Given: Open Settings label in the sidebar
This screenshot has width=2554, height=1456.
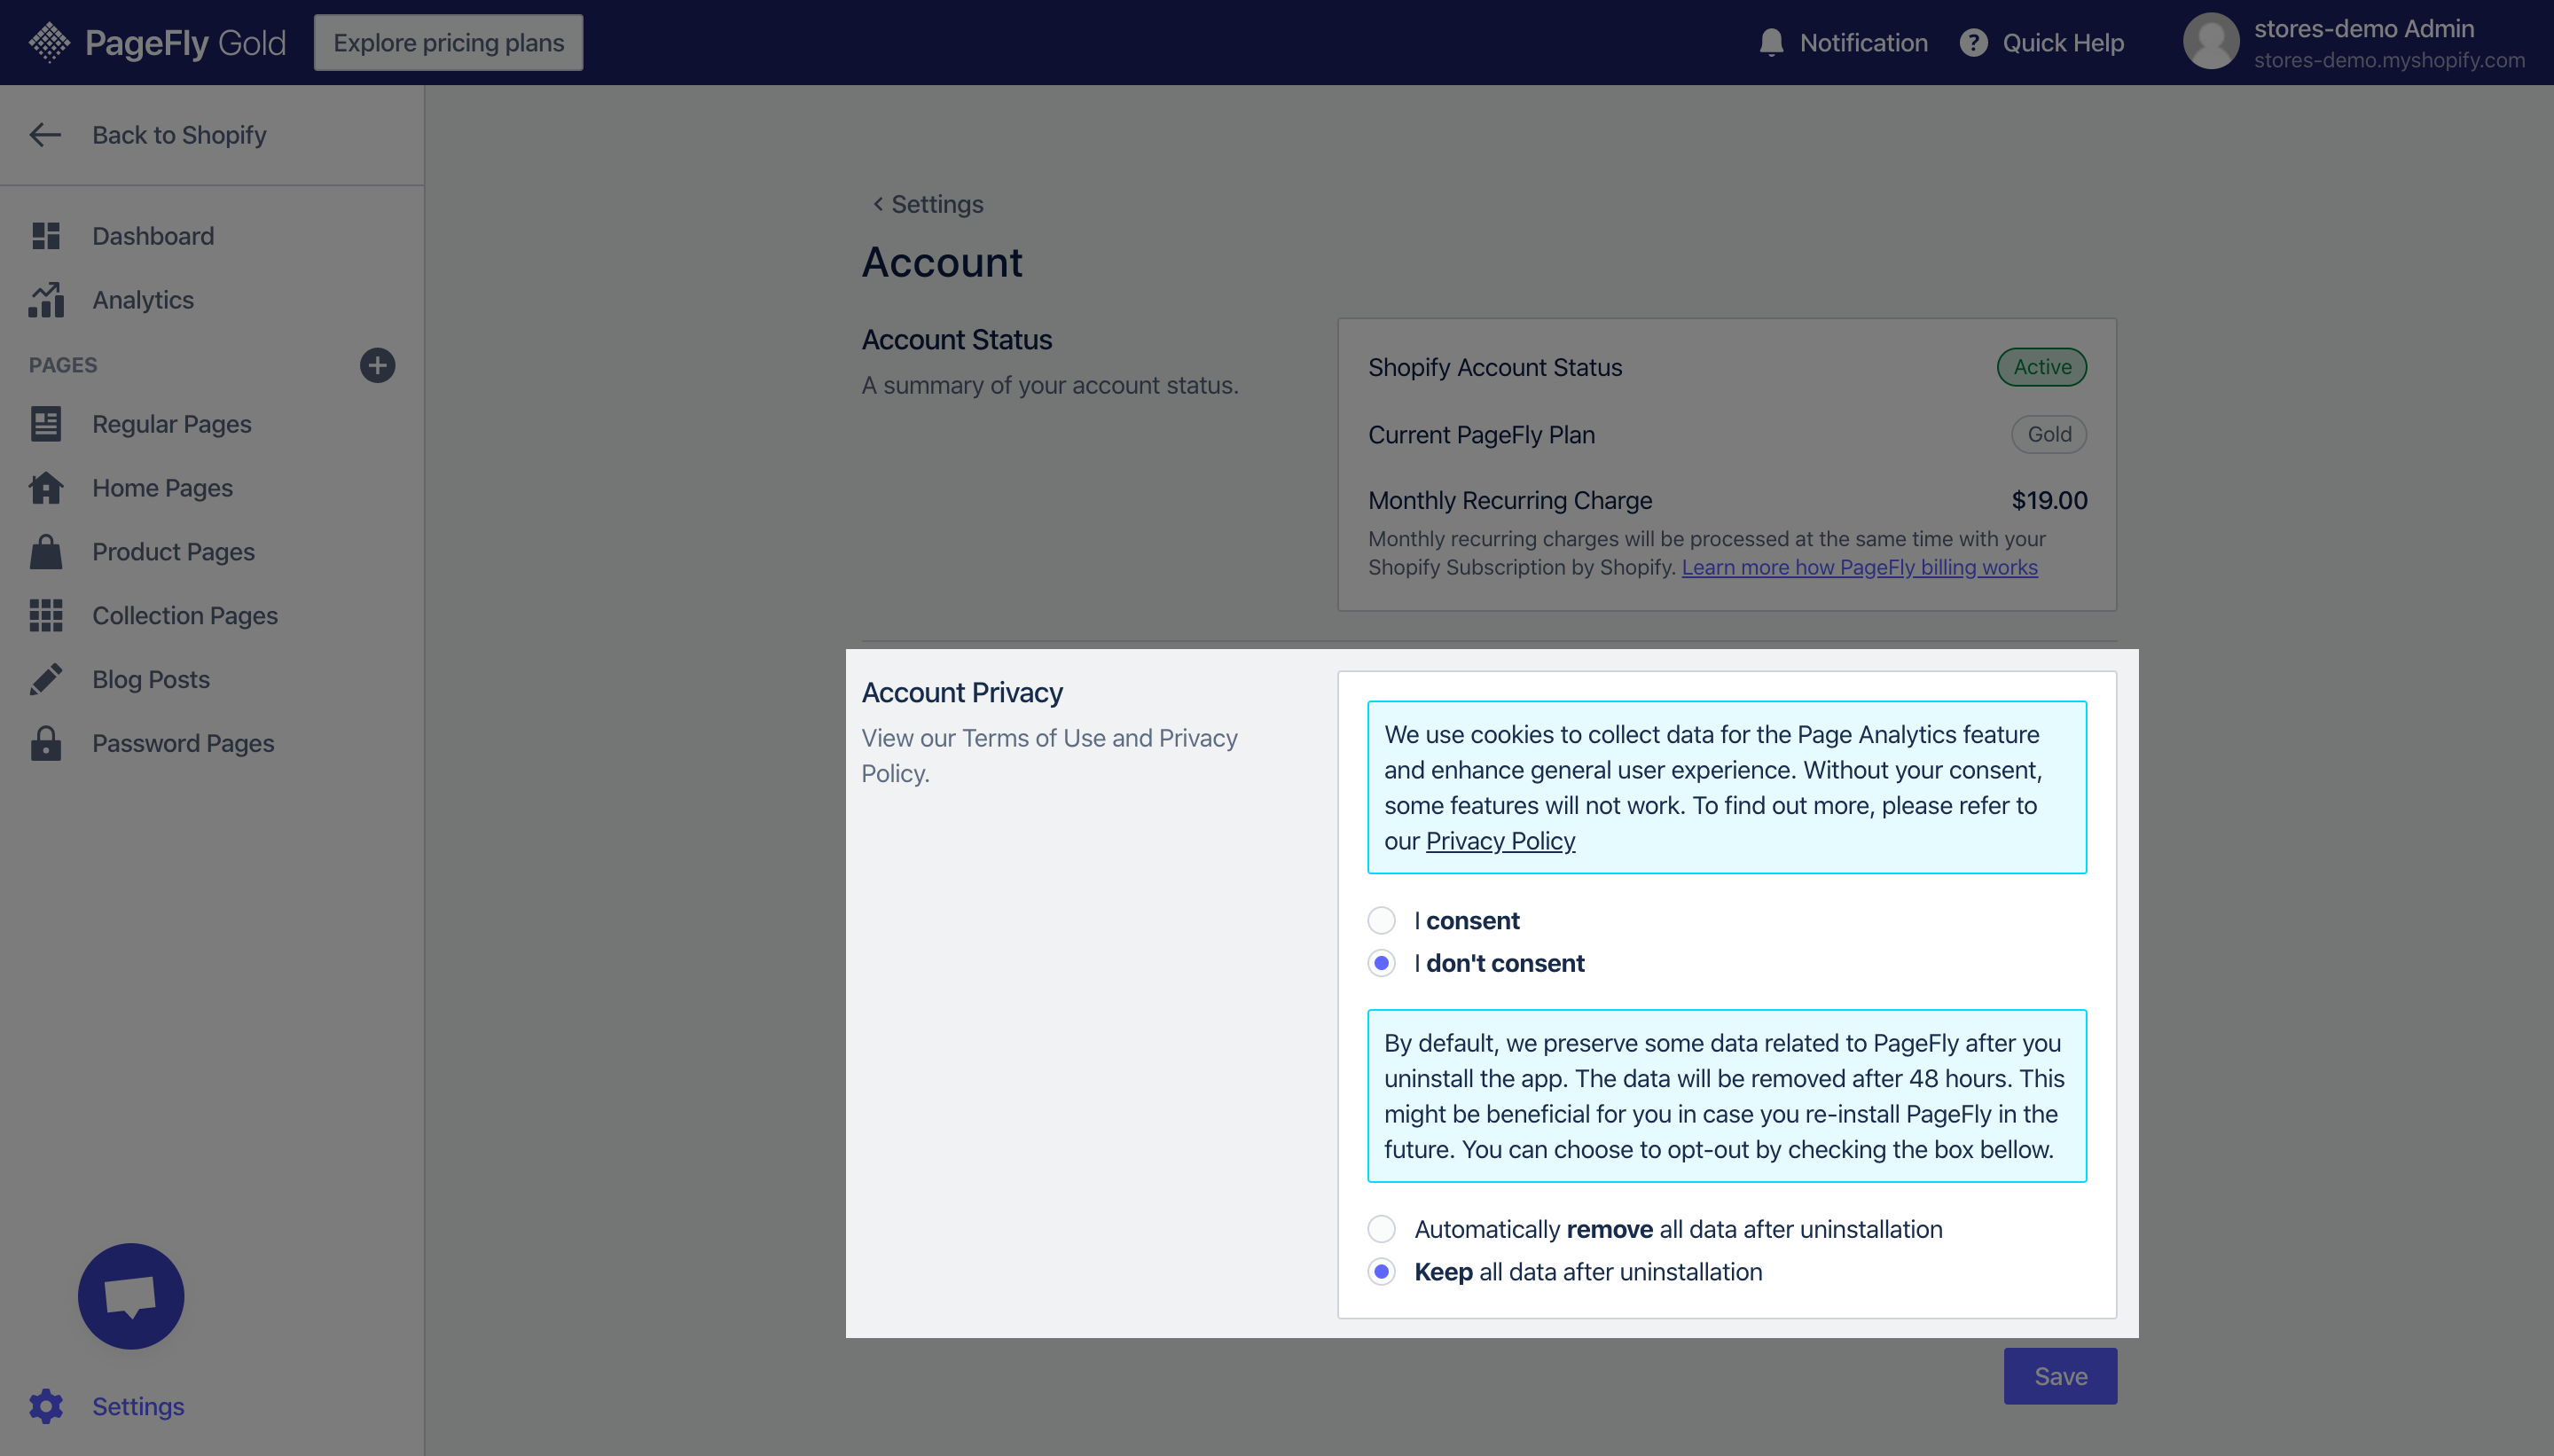Looking at the screenshot, I should [138, 1406].
